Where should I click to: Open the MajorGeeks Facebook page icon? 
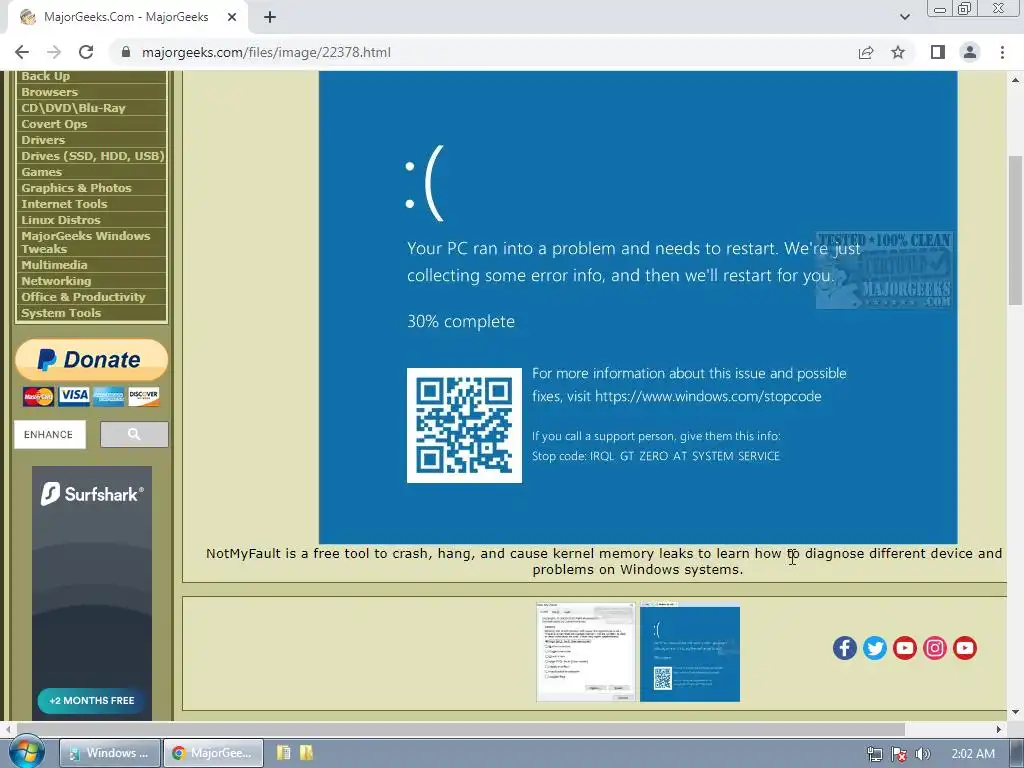click(x=844, y=648)
